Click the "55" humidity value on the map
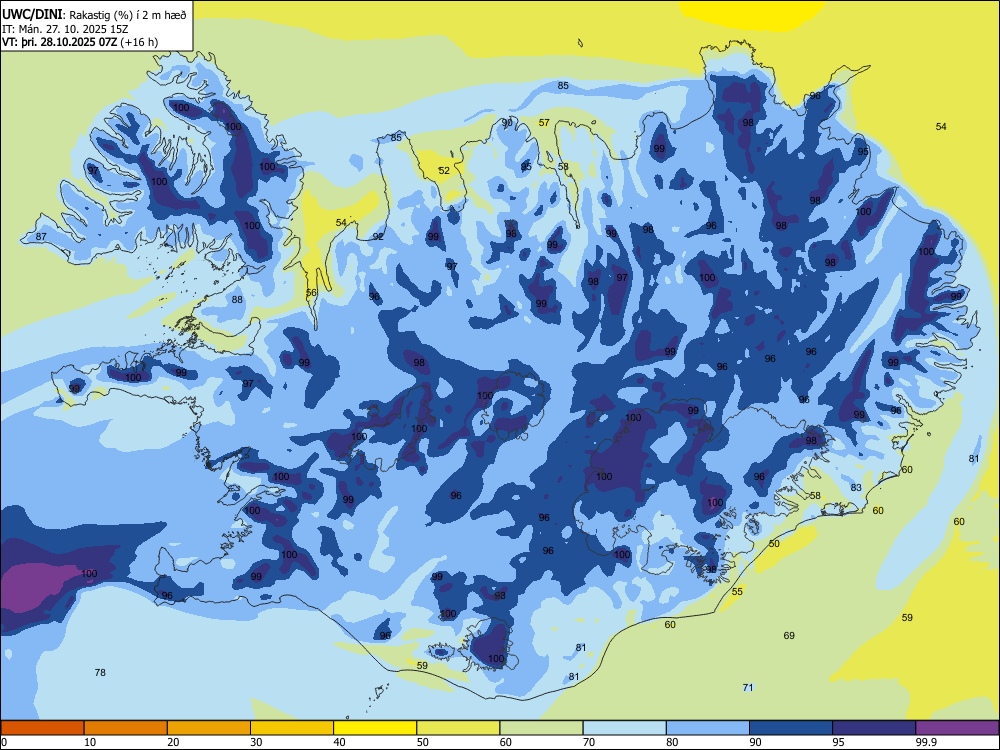Screen dimensions: 1000x750 coord(737,591)
